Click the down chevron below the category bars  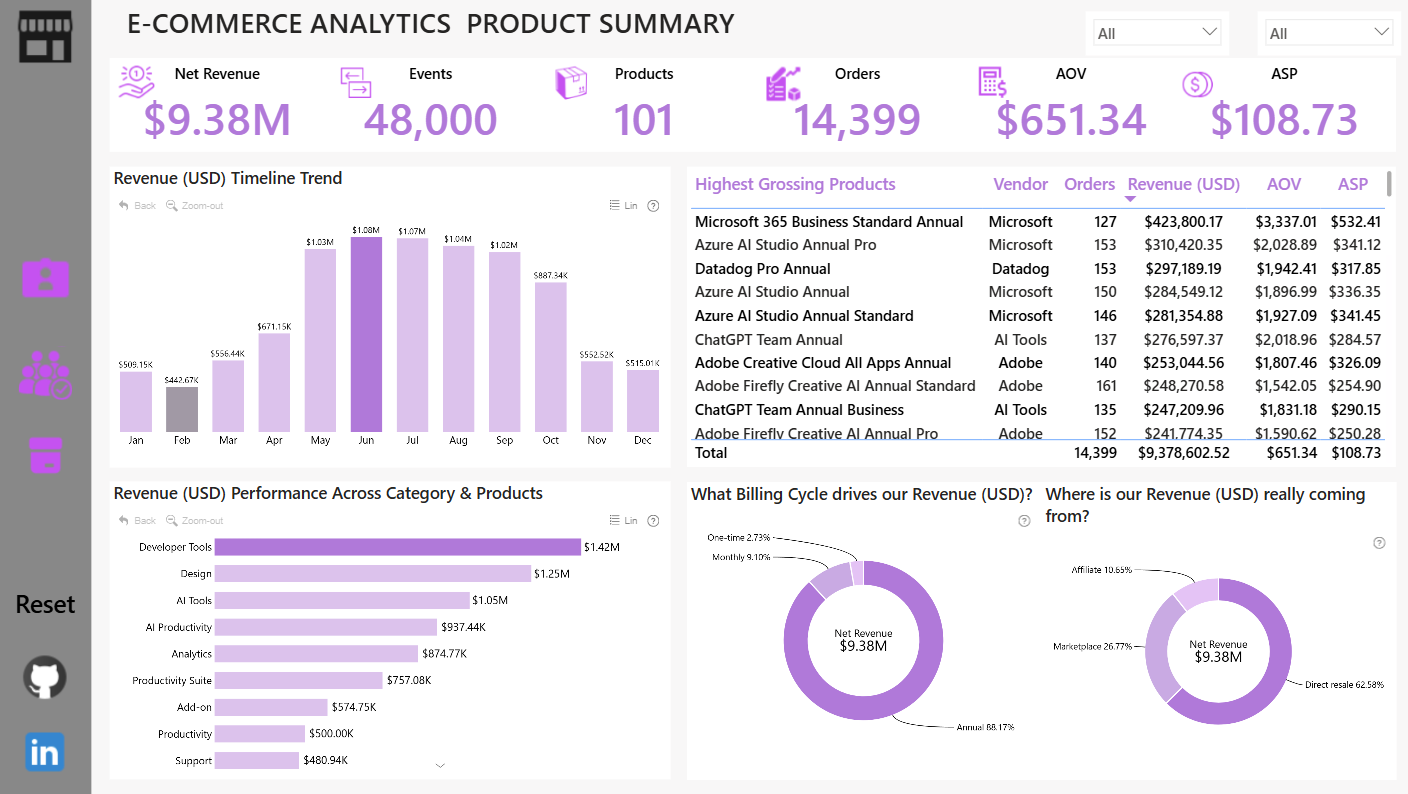coord(440,766)
